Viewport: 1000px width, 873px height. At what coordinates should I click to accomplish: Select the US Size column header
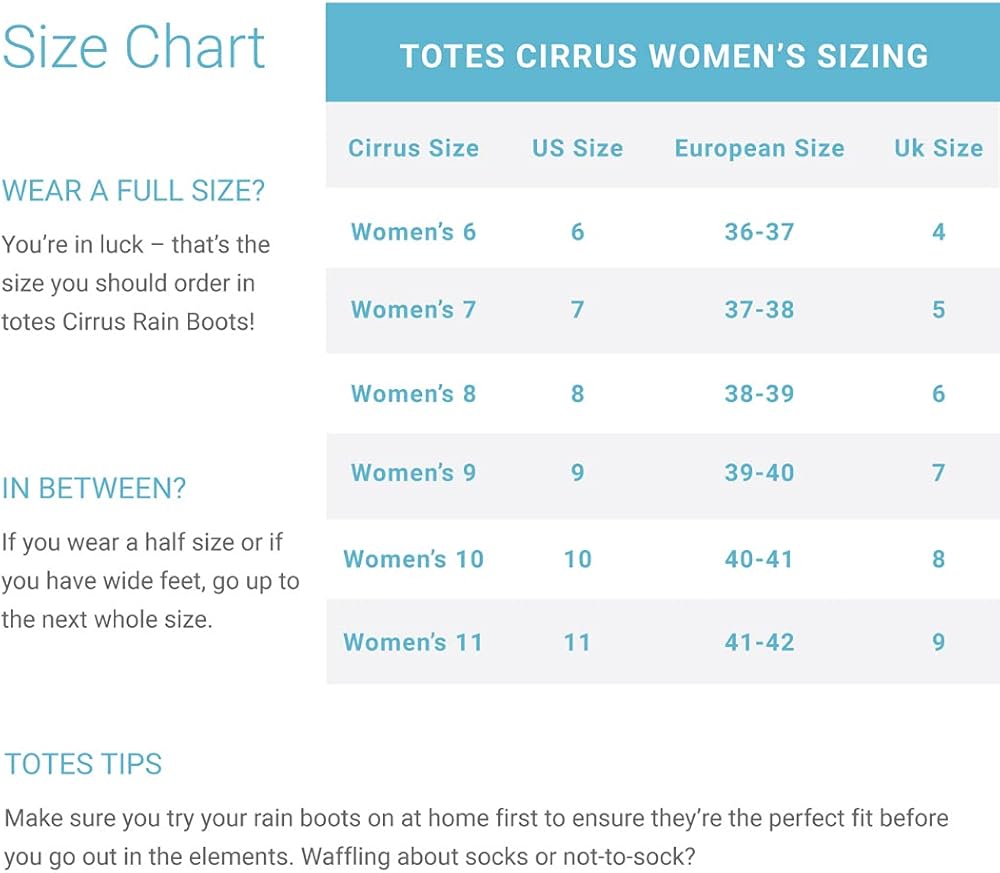tap(577, 149)
